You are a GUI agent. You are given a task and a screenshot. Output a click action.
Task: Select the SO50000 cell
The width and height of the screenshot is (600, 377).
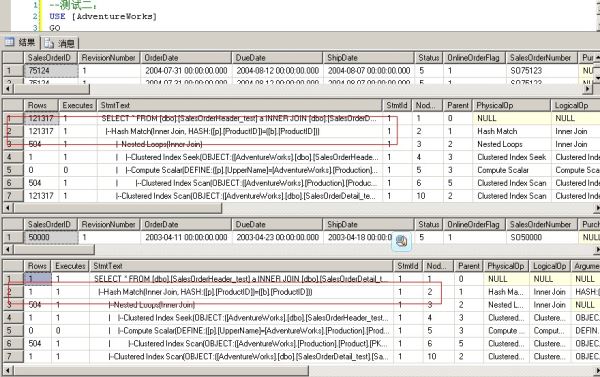point(541,237)
